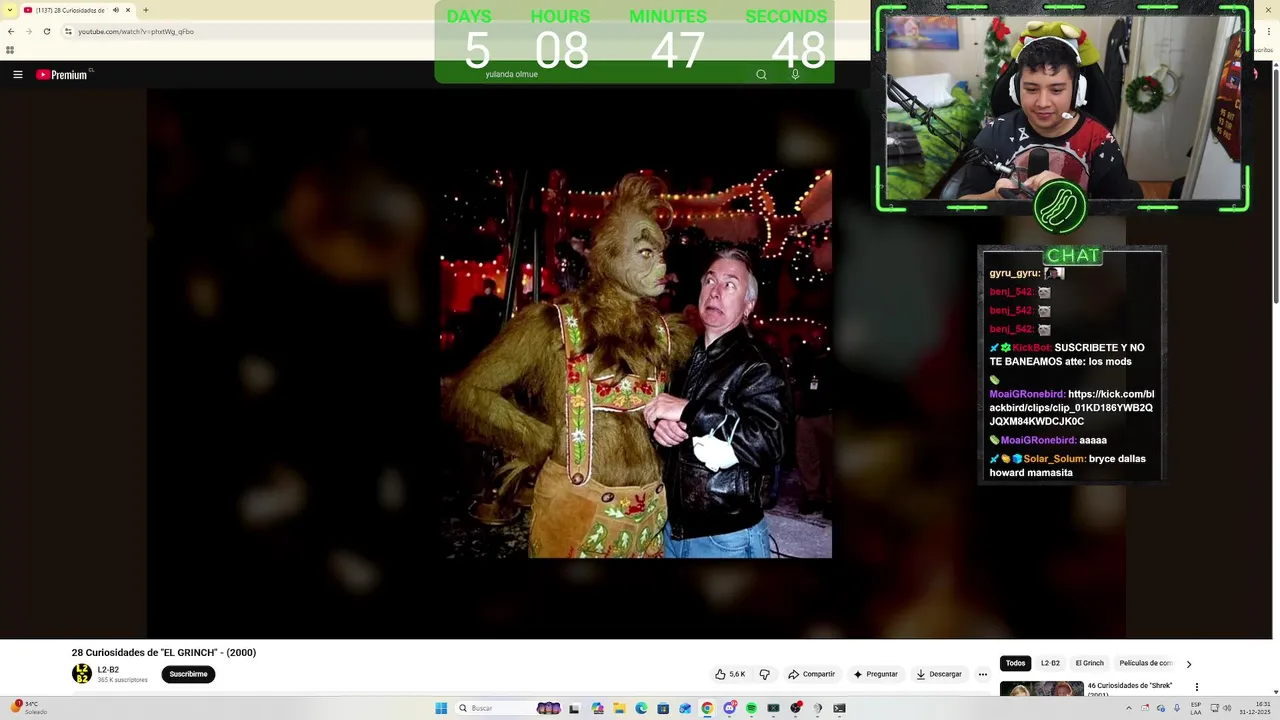Open site information icon in address bar

(68, 31)
